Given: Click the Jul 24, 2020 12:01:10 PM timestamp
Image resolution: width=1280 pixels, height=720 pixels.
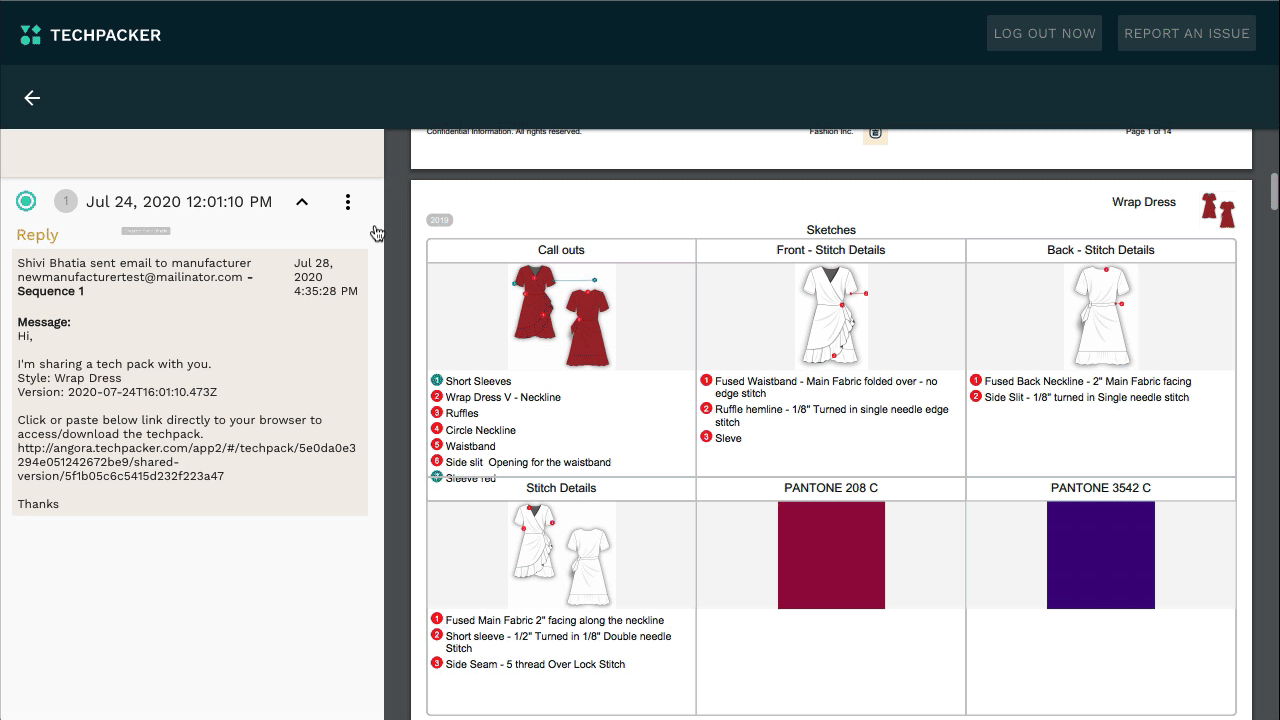Looking at the screenshot, I should pyautogui.click(x=179, y=202).
